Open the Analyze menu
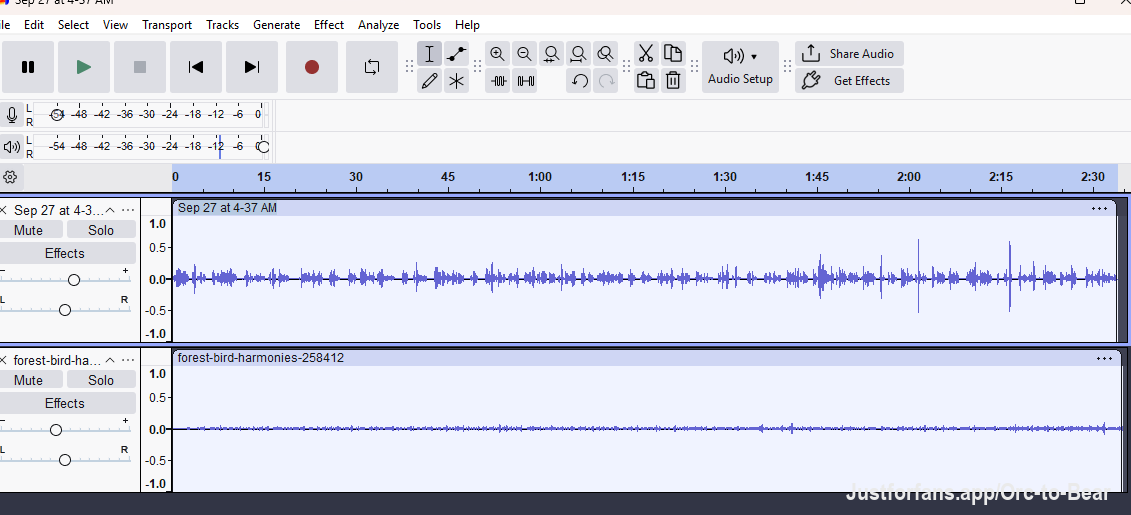 (378, 25)
